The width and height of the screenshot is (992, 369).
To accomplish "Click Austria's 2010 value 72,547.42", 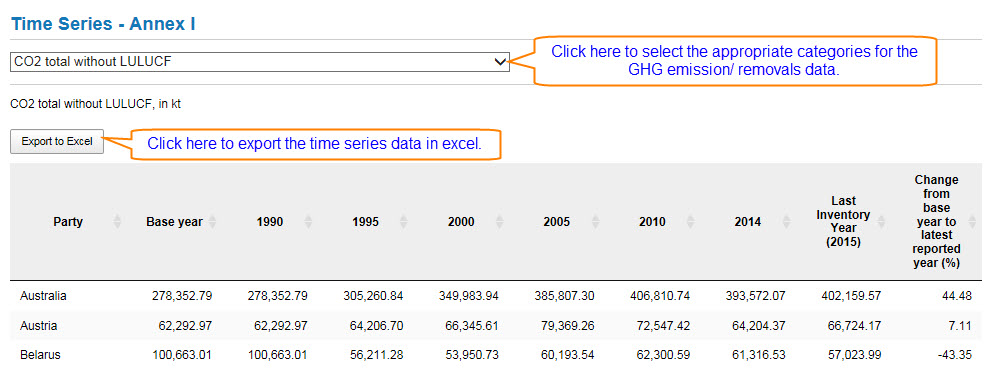I will click(663, 326).
